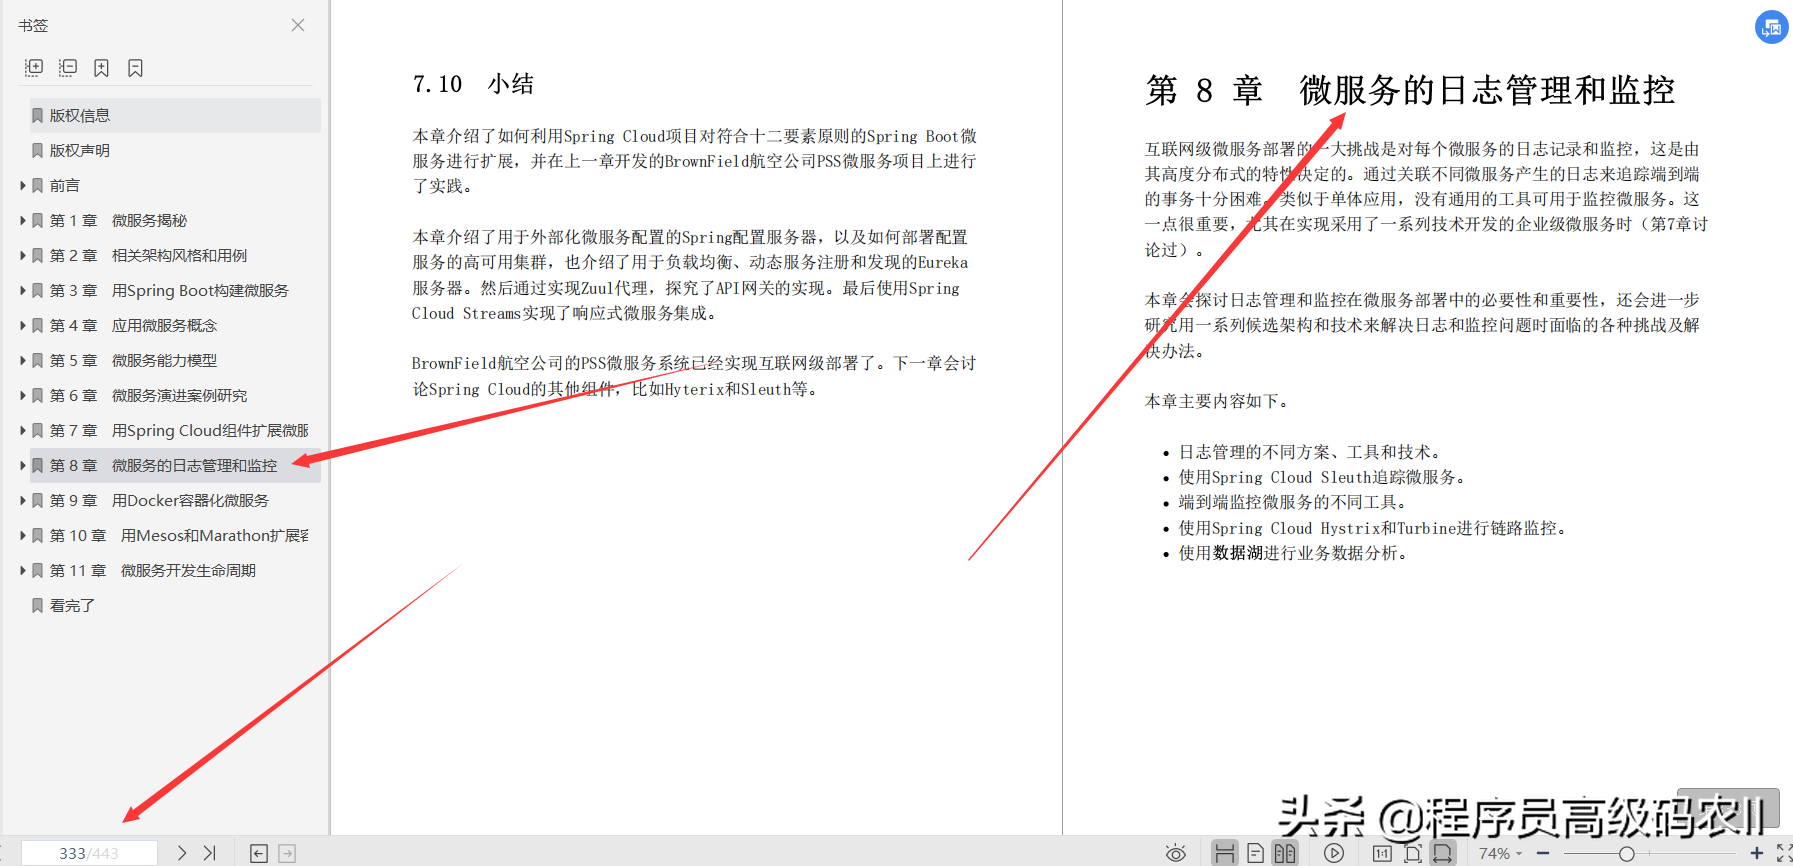Click the zoom in plus button
1793x866 pixels.
1756,853
